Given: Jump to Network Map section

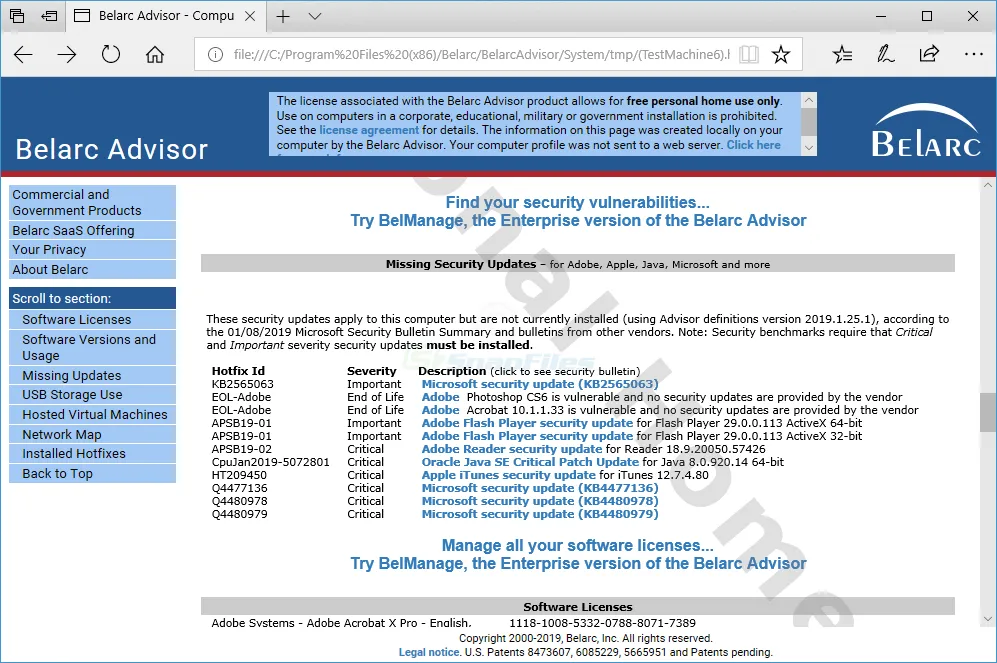Looking at the screenshot, I should pos(92,434).
